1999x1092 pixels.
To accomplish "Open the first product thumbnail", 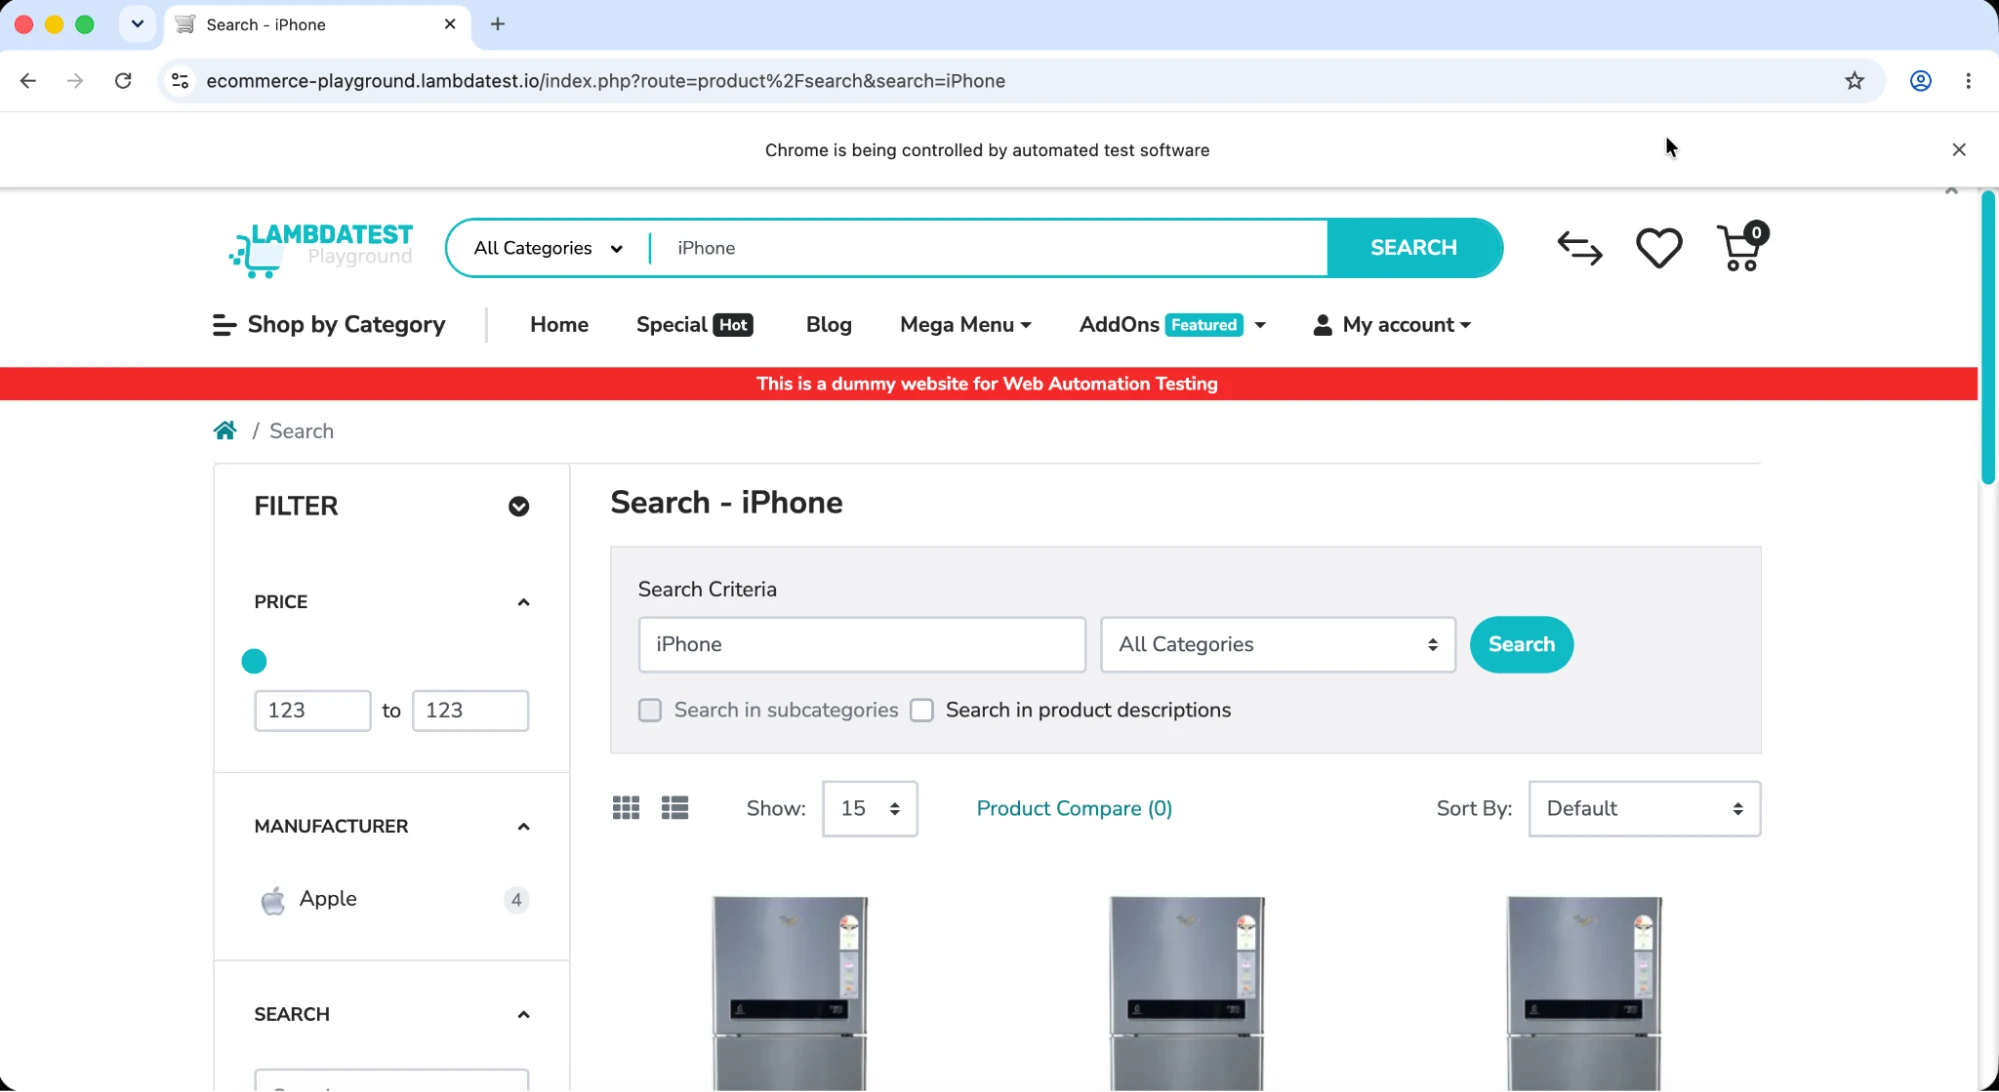I will (789, 992).
